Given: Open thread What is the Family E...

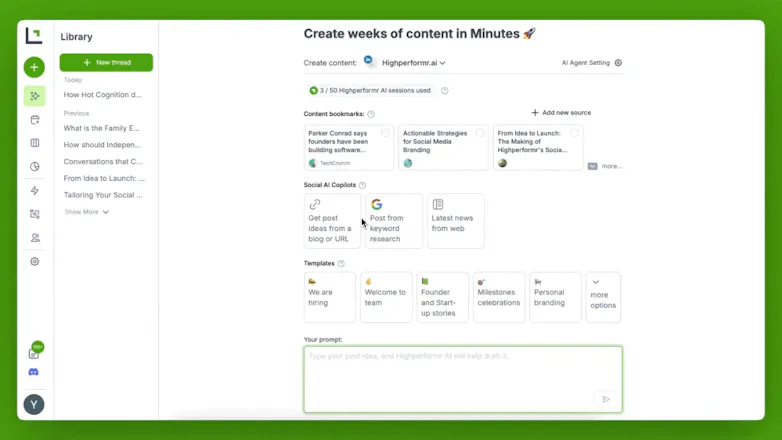Looking at the screenshot, I should click(x=101, y=128).
